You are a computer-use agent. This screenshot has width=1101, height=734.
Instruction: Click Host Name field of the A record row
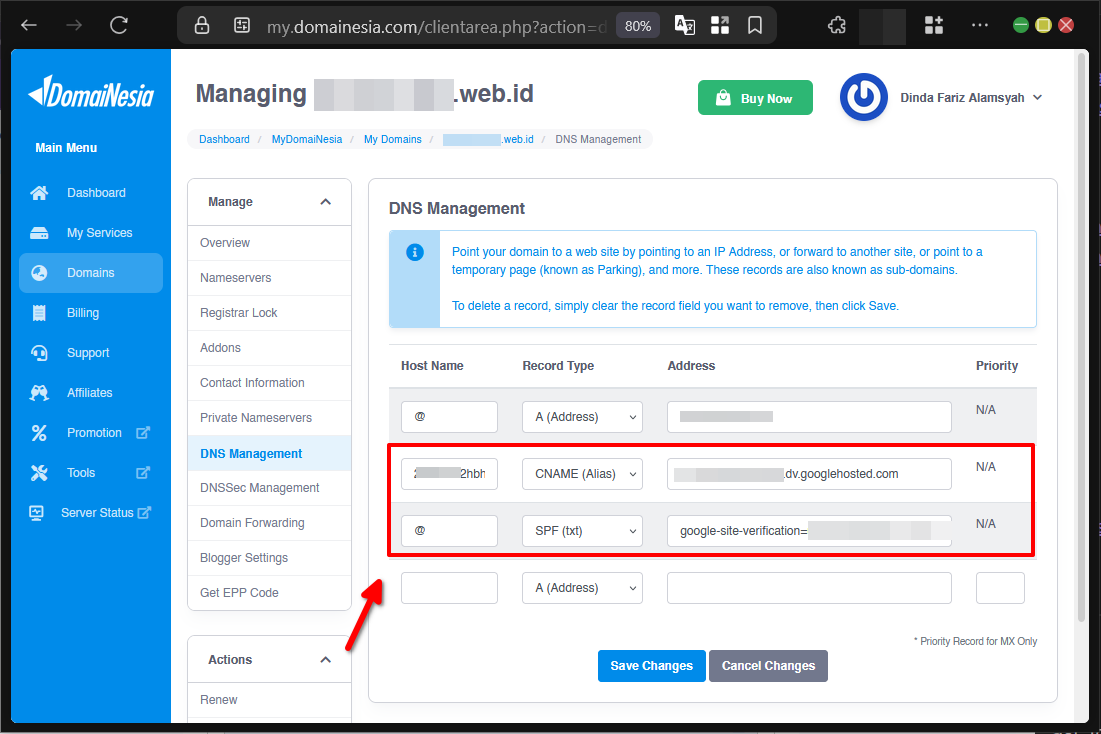pos(449,417)
